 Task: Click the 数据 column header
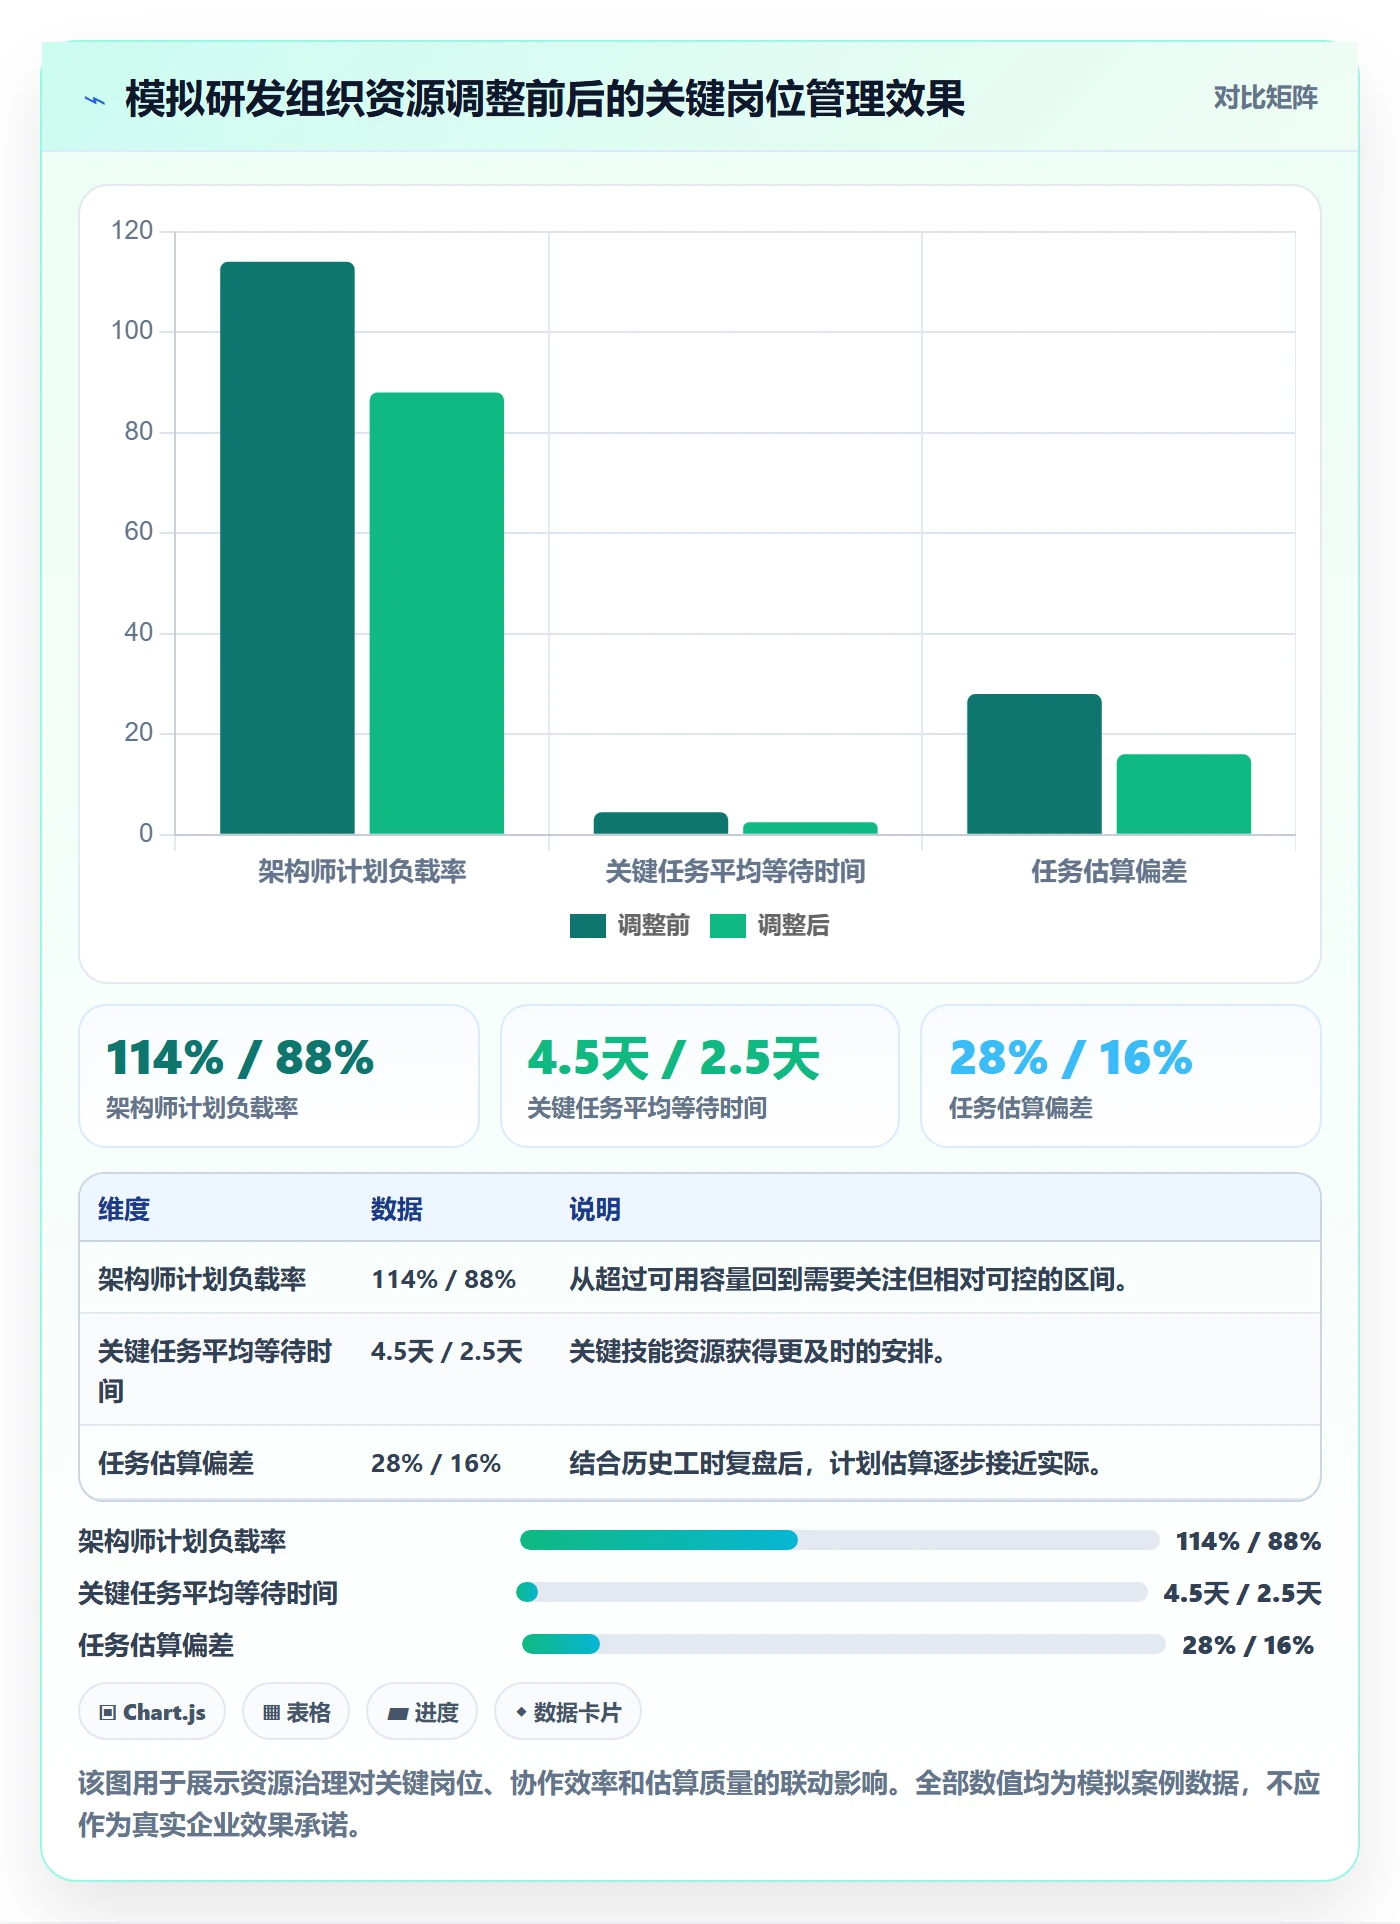click(x=397, y=1209)
